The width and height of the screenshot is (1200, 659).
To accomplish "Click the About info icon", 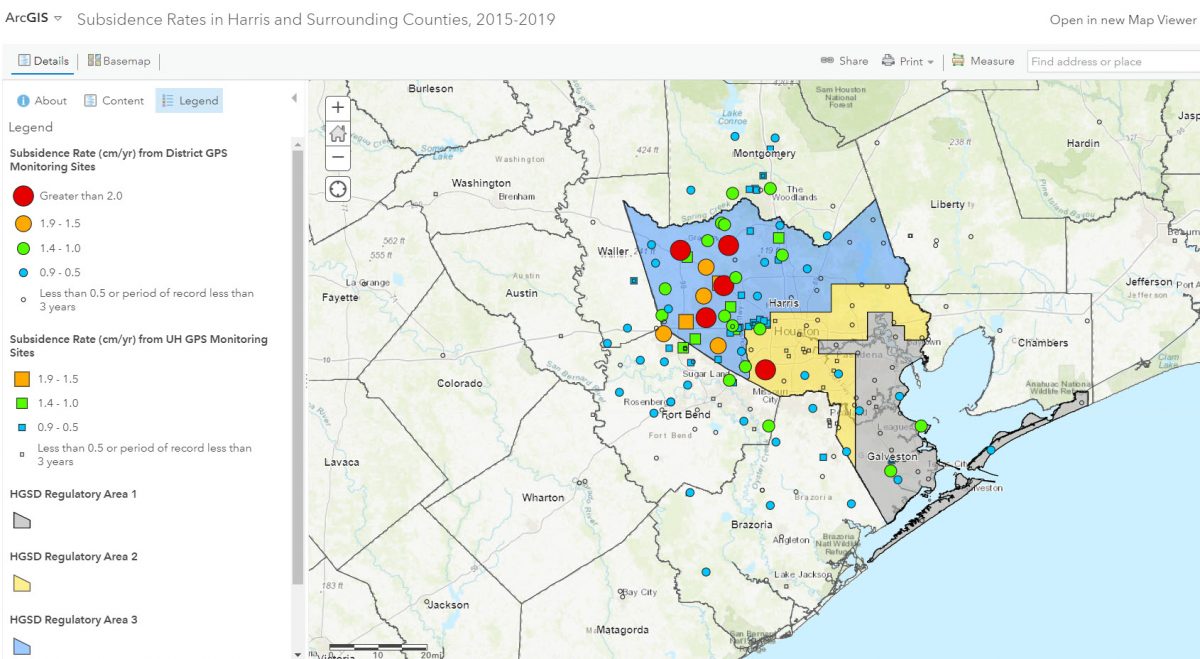I will [21, 100].
